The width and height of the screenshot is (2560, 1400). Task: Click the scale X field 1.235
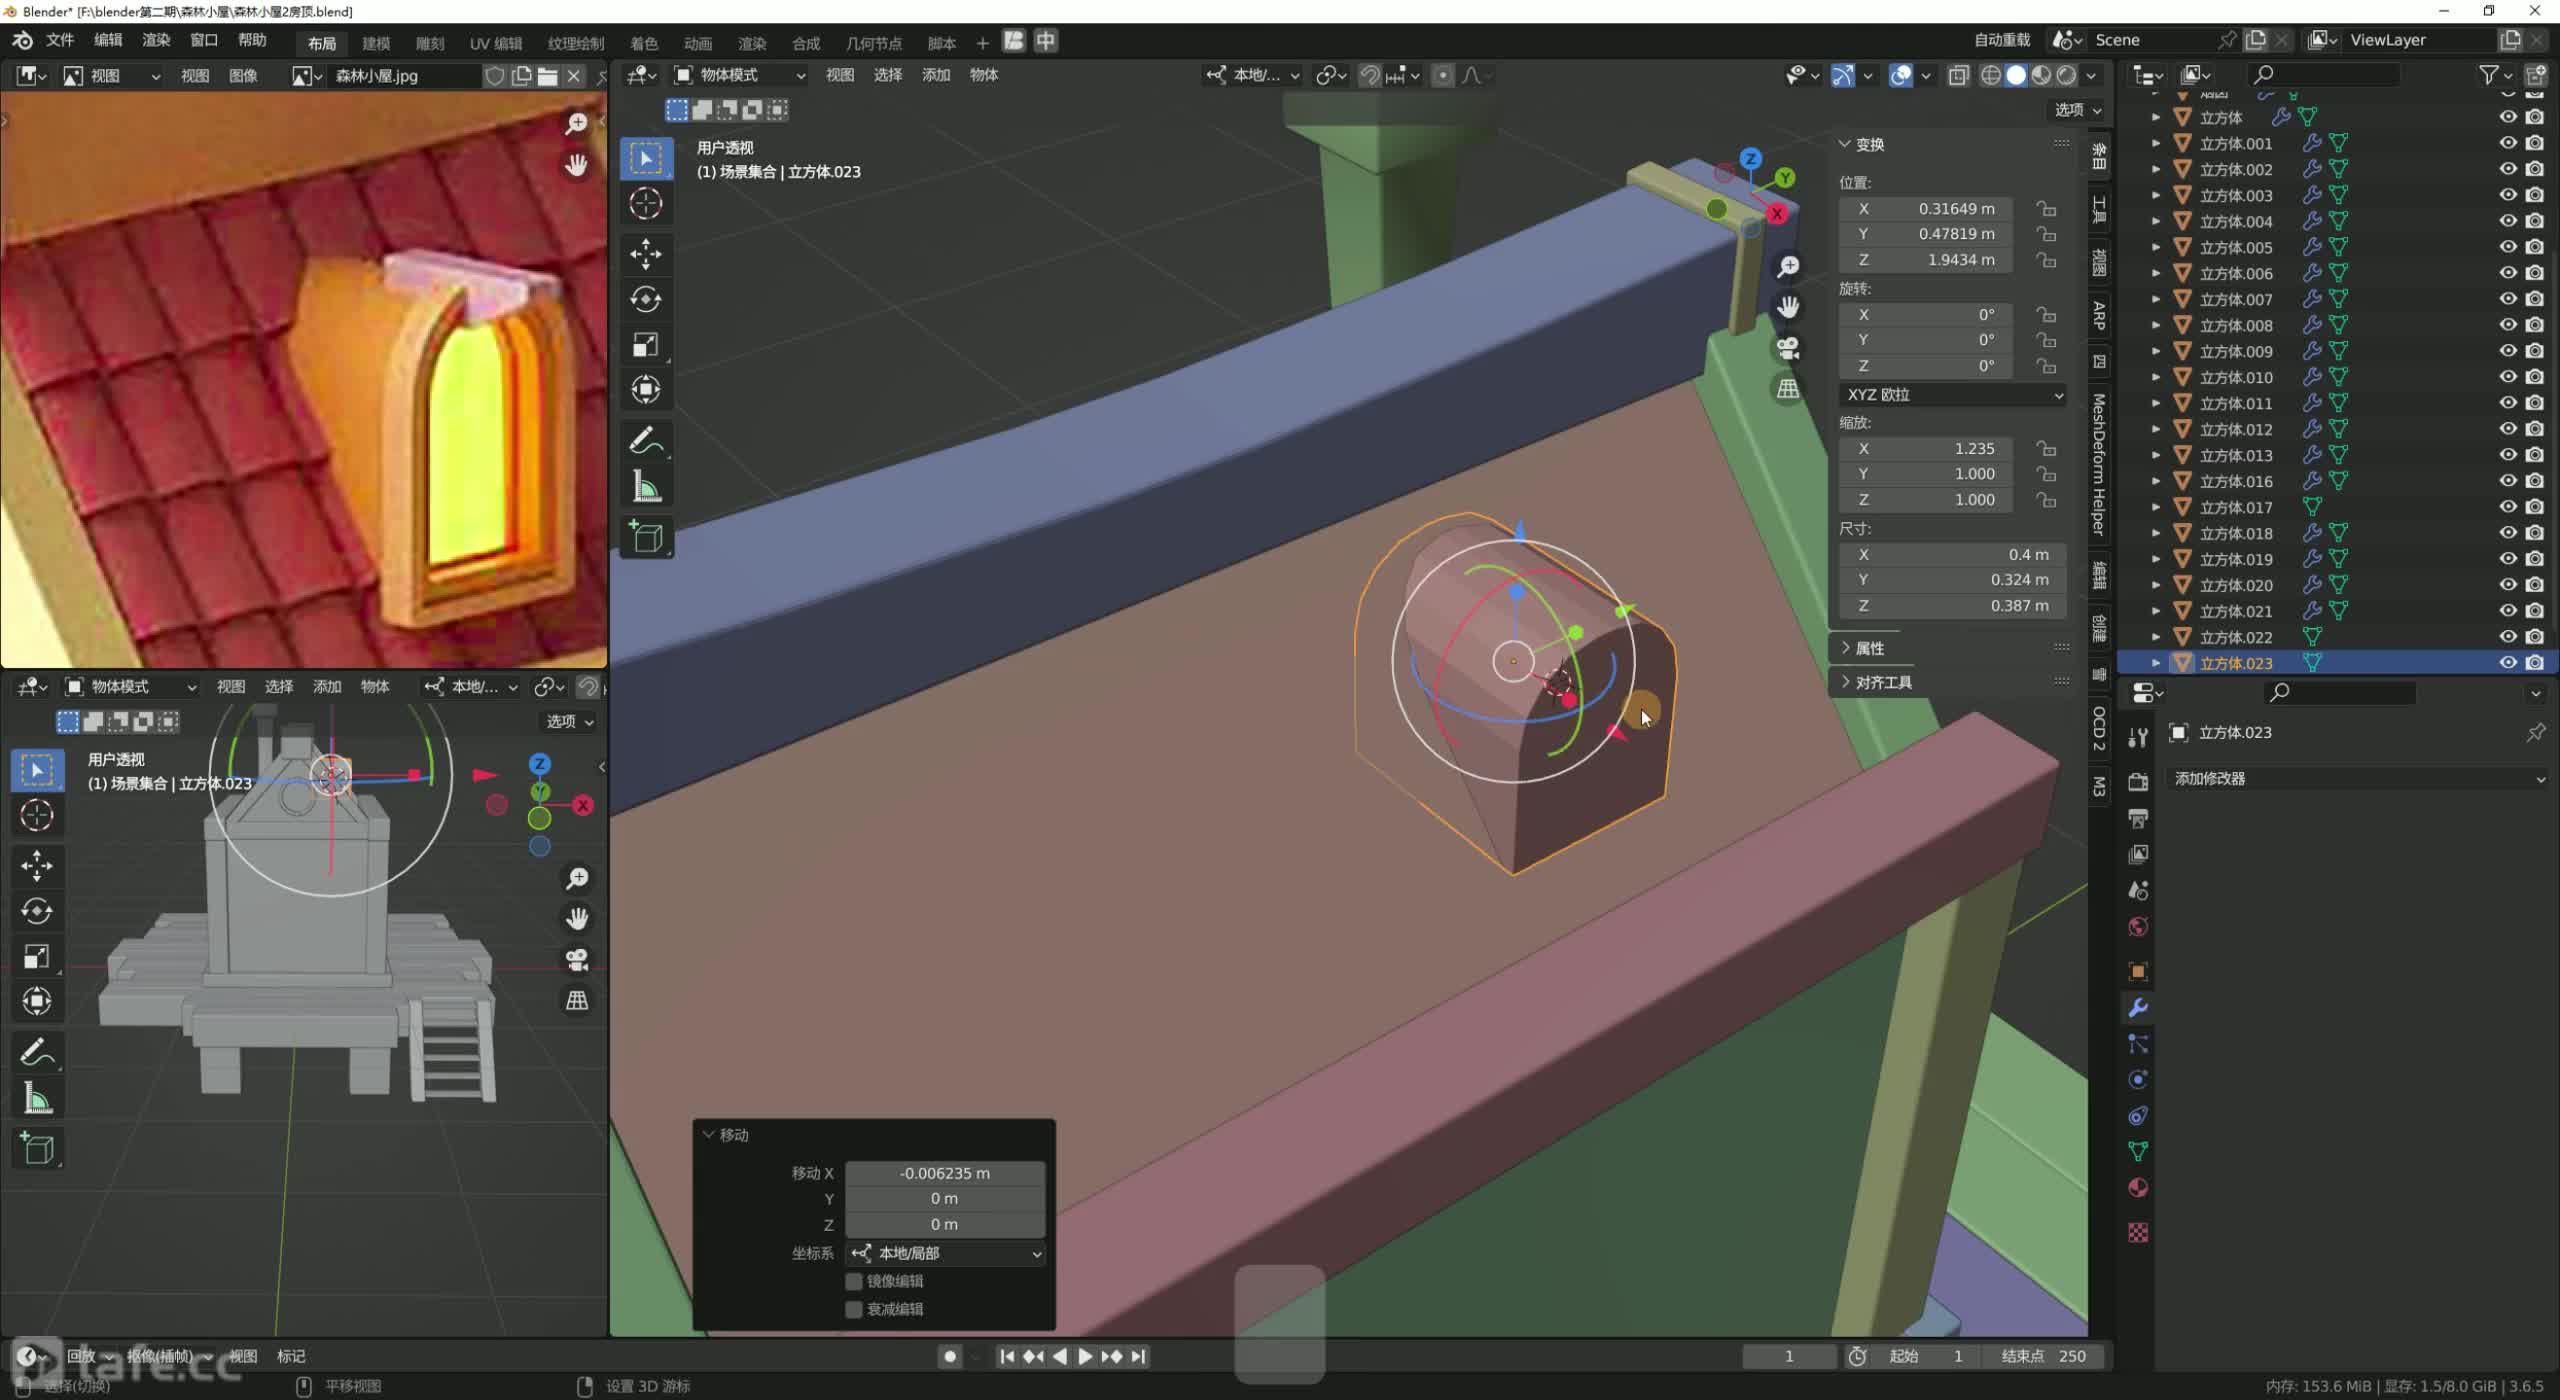pos(1925,448)
